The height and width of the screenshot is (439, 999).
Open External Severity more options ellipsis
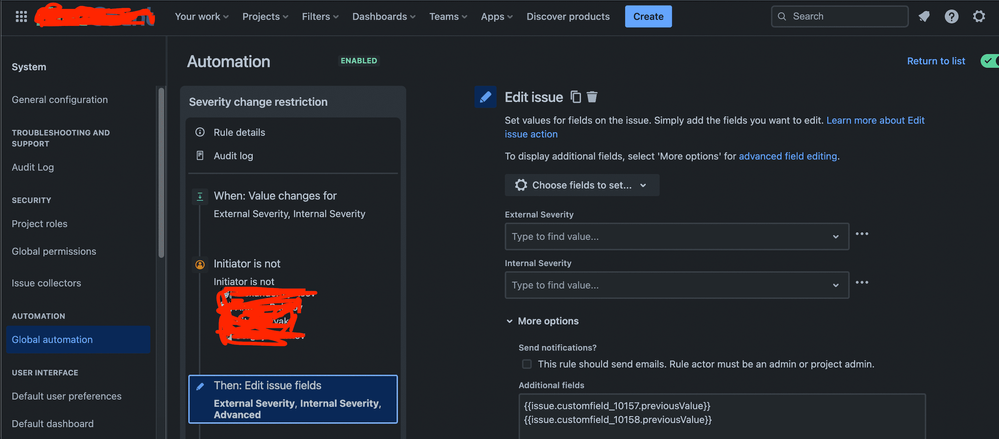click(x=862, y=234)
